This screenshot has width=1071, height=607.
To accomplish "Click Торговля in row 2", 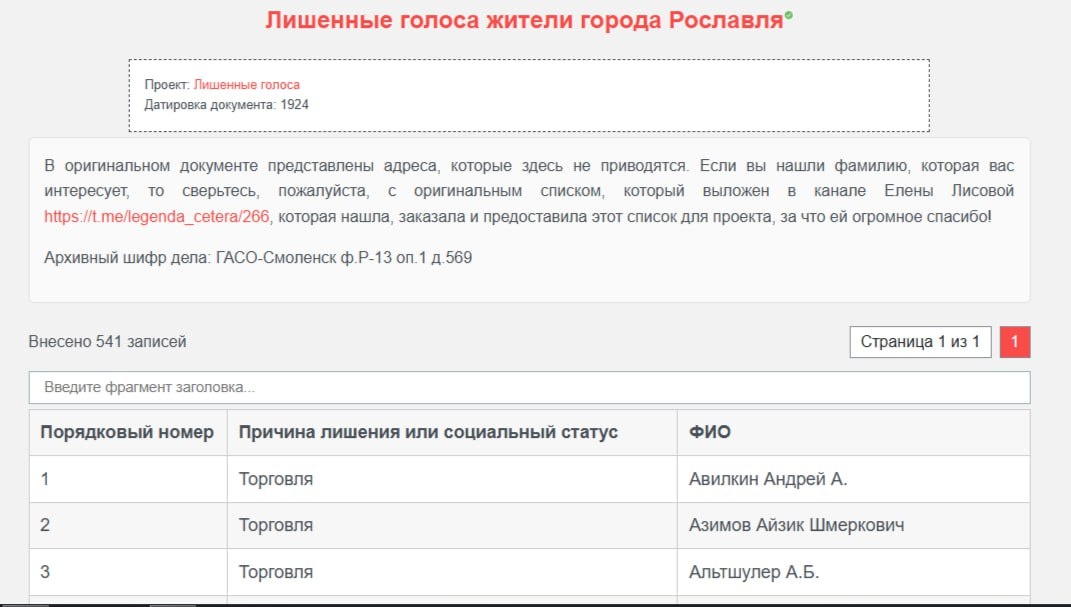I will [x=276, y=525].
